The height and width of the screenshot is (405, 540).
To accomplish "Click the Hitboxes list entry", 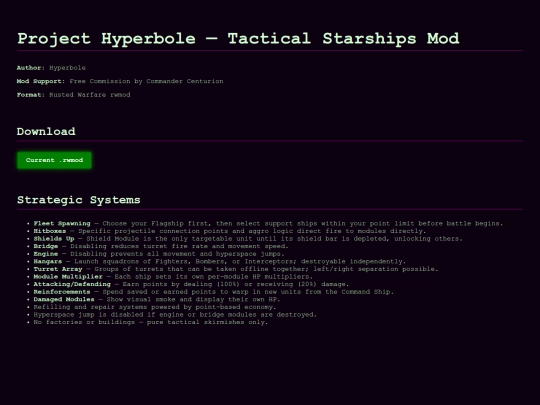I will 230,231.
